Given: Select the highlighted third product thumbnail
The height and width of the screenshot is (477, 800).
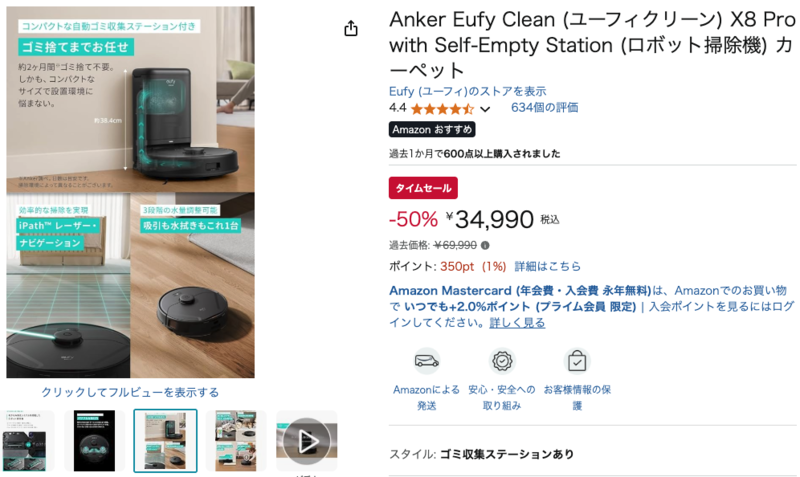Looking at the screenshot, I should 165,441.
